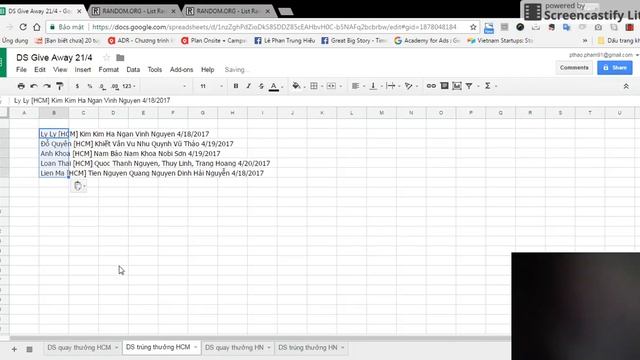Switch to second RANDOM.ORG browser tab

[229, 11]
